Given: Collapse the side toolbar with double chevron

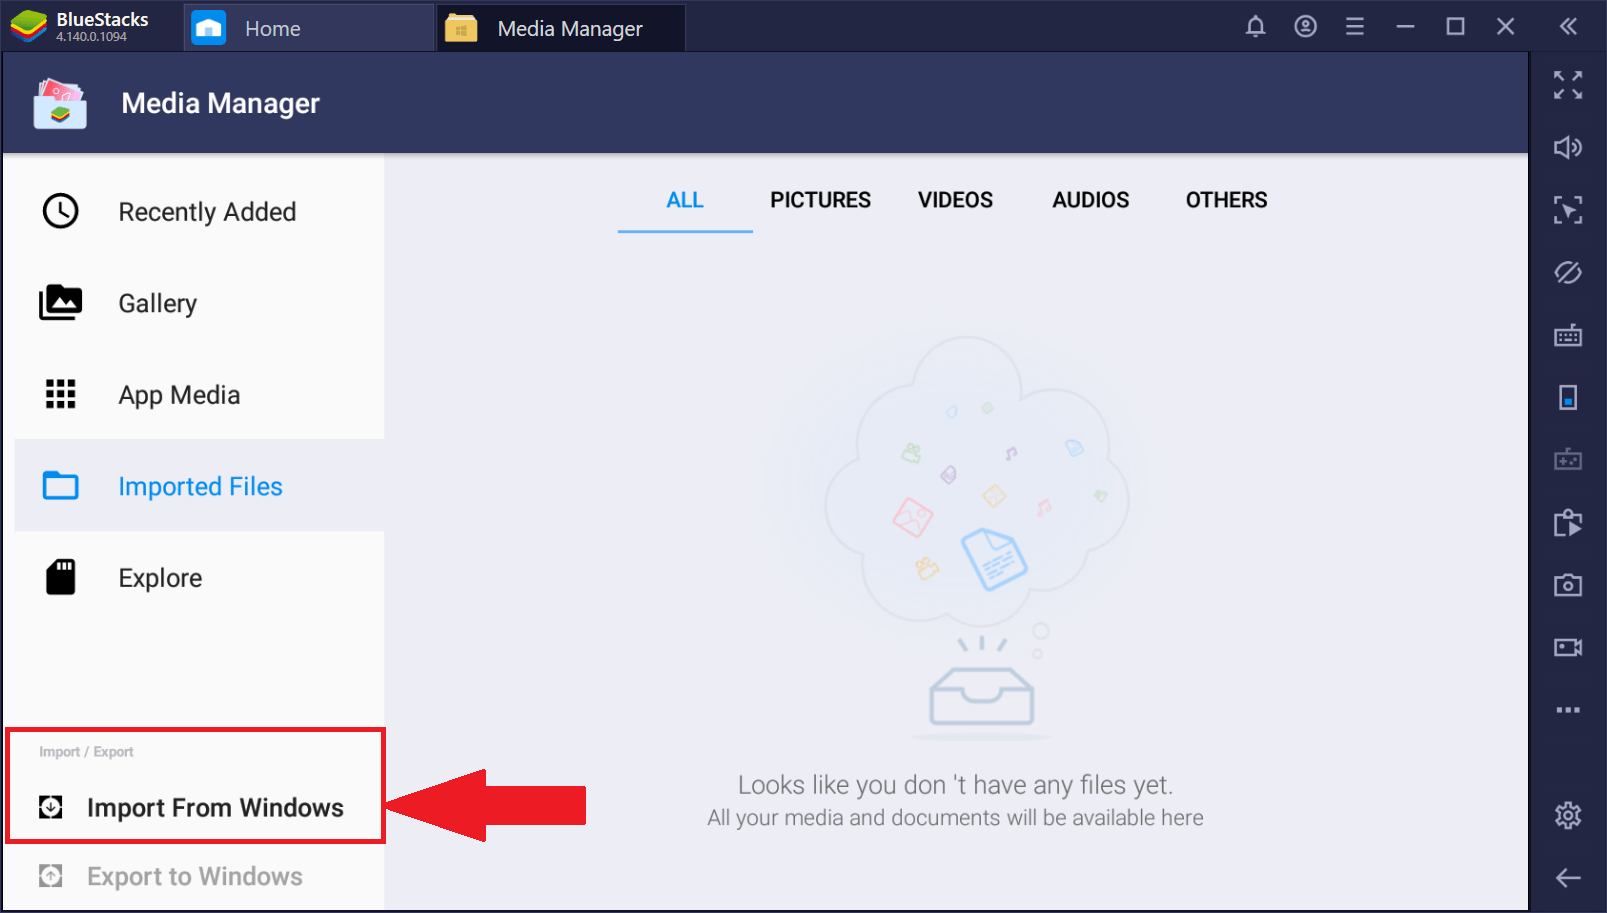Looking at the screenshot, I should tap(1568, 27).
